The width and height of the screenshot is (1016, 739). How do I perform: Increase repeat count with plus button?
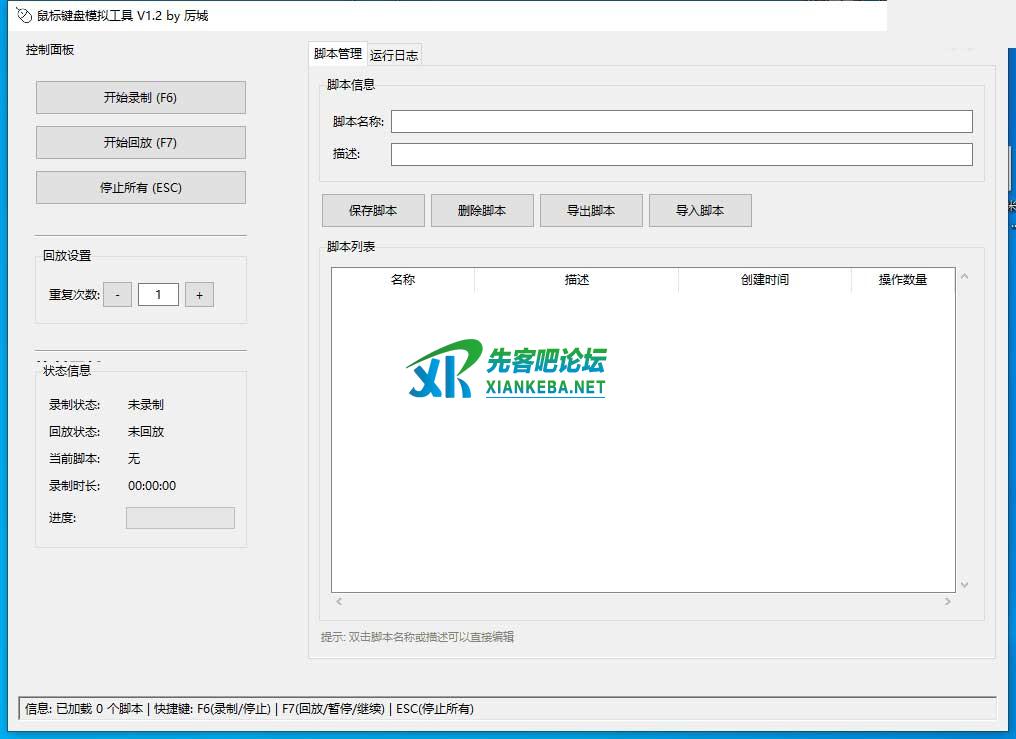coord(199,295)
